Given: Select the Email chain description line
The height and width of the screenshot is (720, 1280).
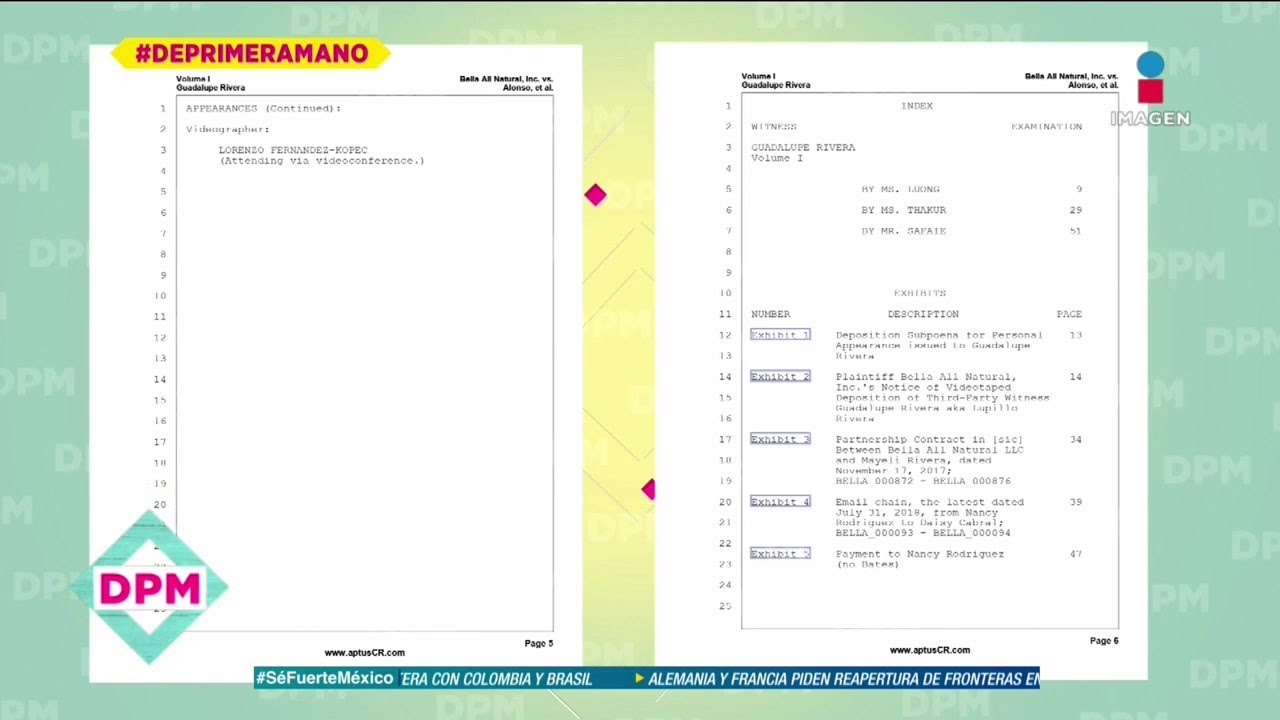Looking at the screenshot, I should pyautogui.click(x=930, y=502).
